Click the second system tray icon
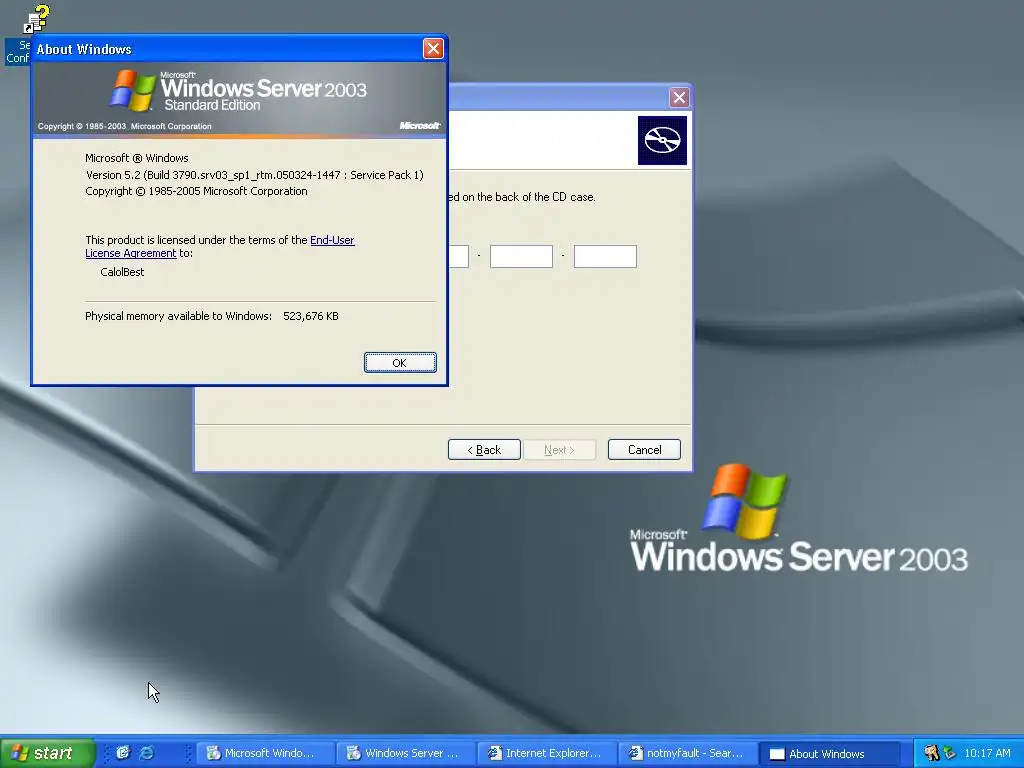 tap(950, 753)
